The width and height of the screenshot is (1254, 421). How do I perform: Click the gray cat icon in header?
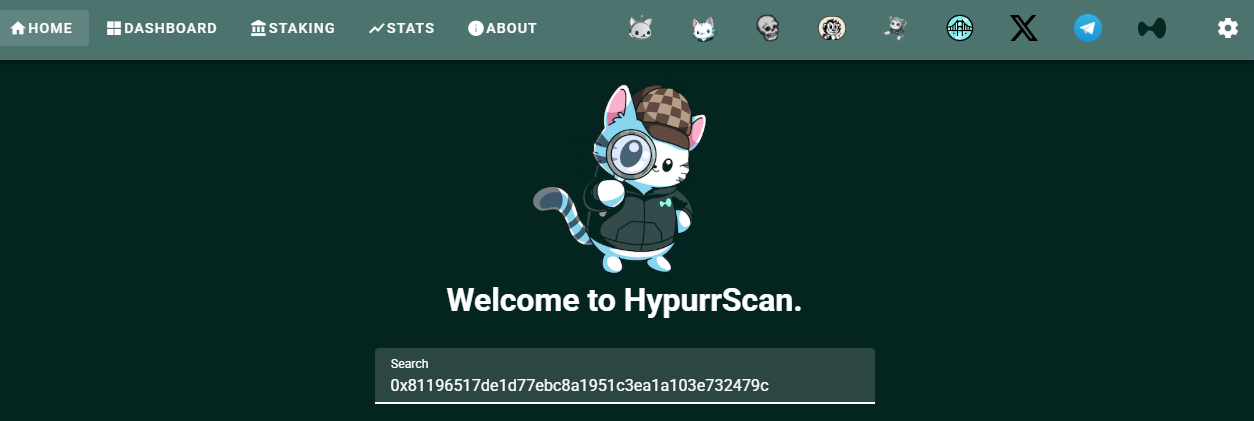[x=641, y=28]
